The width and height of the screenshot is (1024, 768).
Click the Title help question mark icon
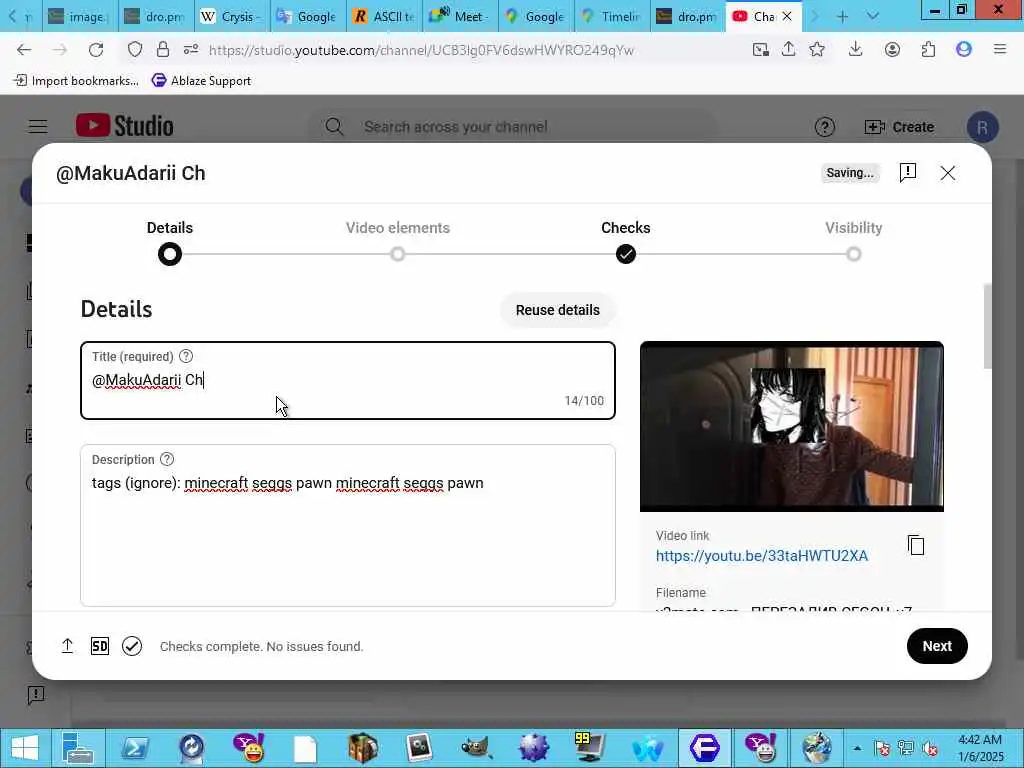tap(186, 356)
